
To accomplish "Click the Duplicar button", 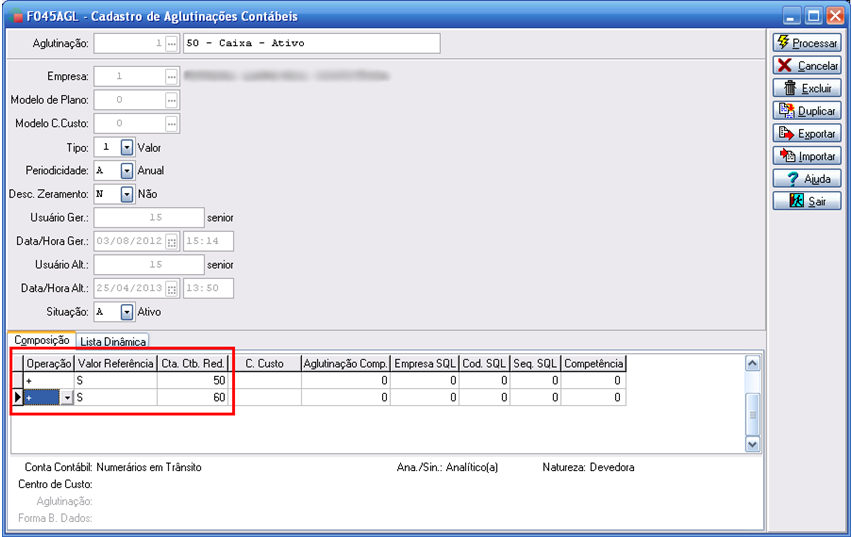I will (807, 111).
